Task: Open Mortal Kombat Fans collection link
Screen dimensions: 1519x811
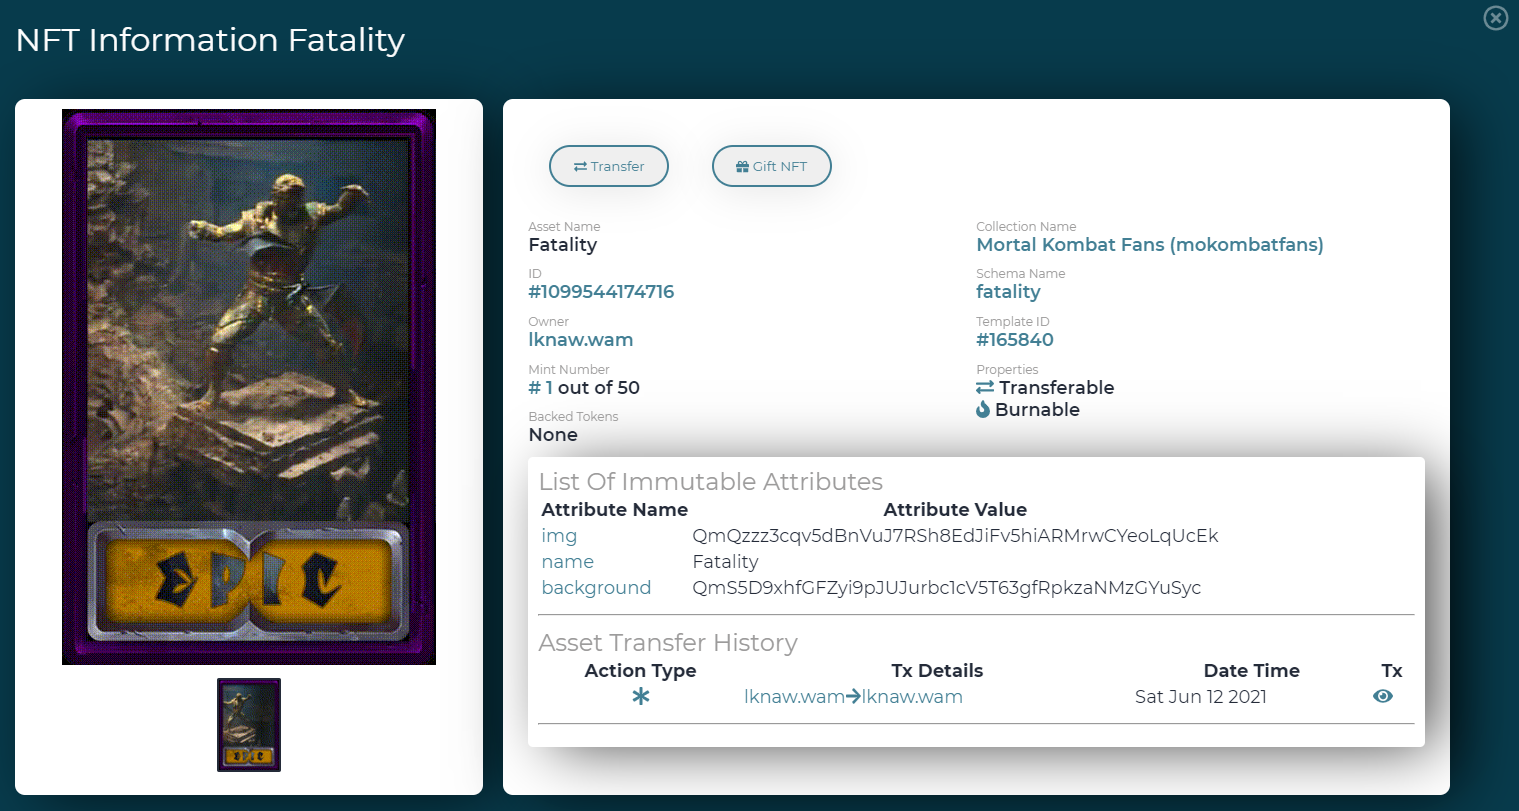Action: click(x=1150, y=245)
